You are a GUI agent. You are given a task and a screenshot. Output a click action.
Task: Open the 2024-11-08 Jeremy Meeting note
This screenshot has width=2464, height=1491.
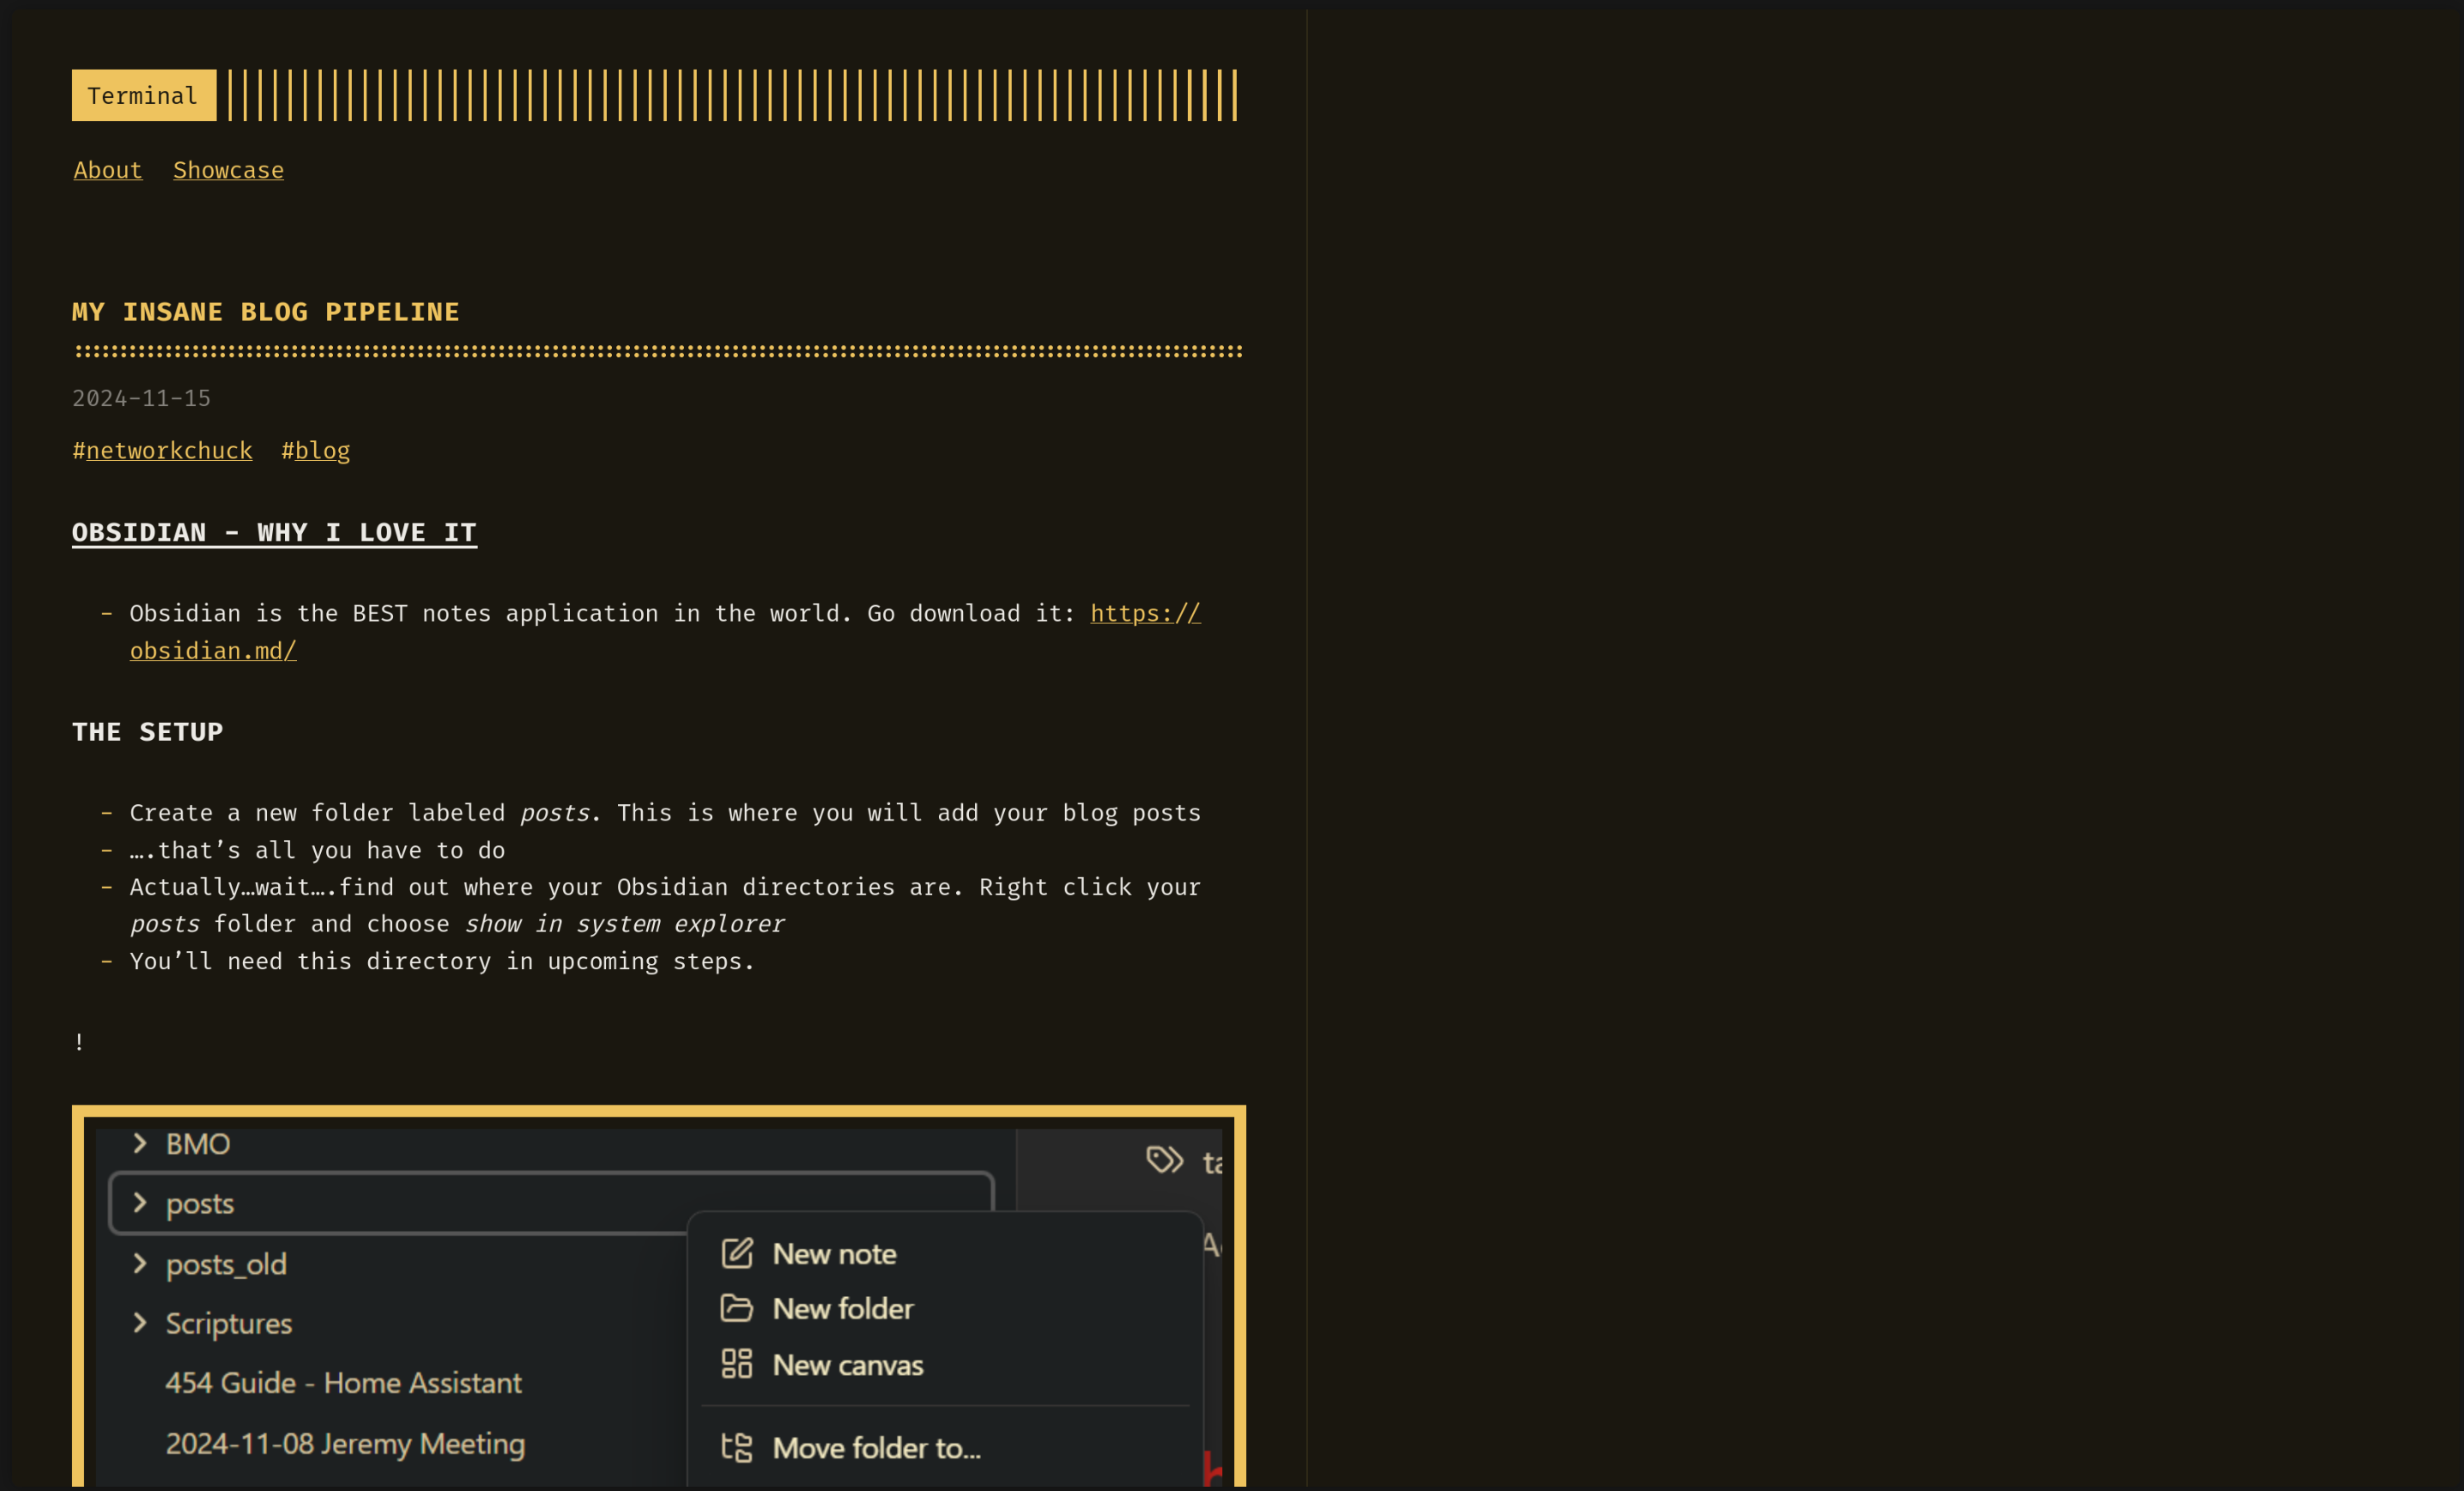pos(345,1444)
